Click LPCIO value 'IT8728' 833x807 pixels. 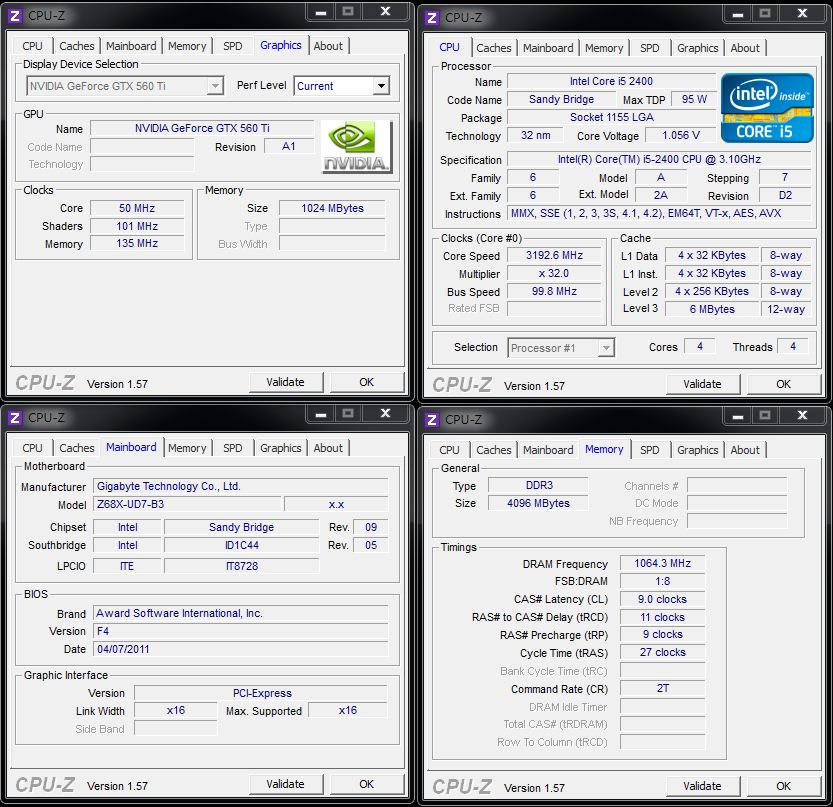click(242, 566)
